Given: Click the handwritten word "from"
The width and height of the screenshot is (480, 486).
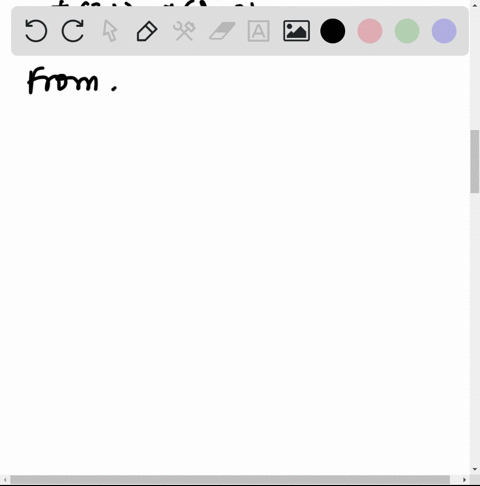Looking at the screenshot, I should pos(63,80).
